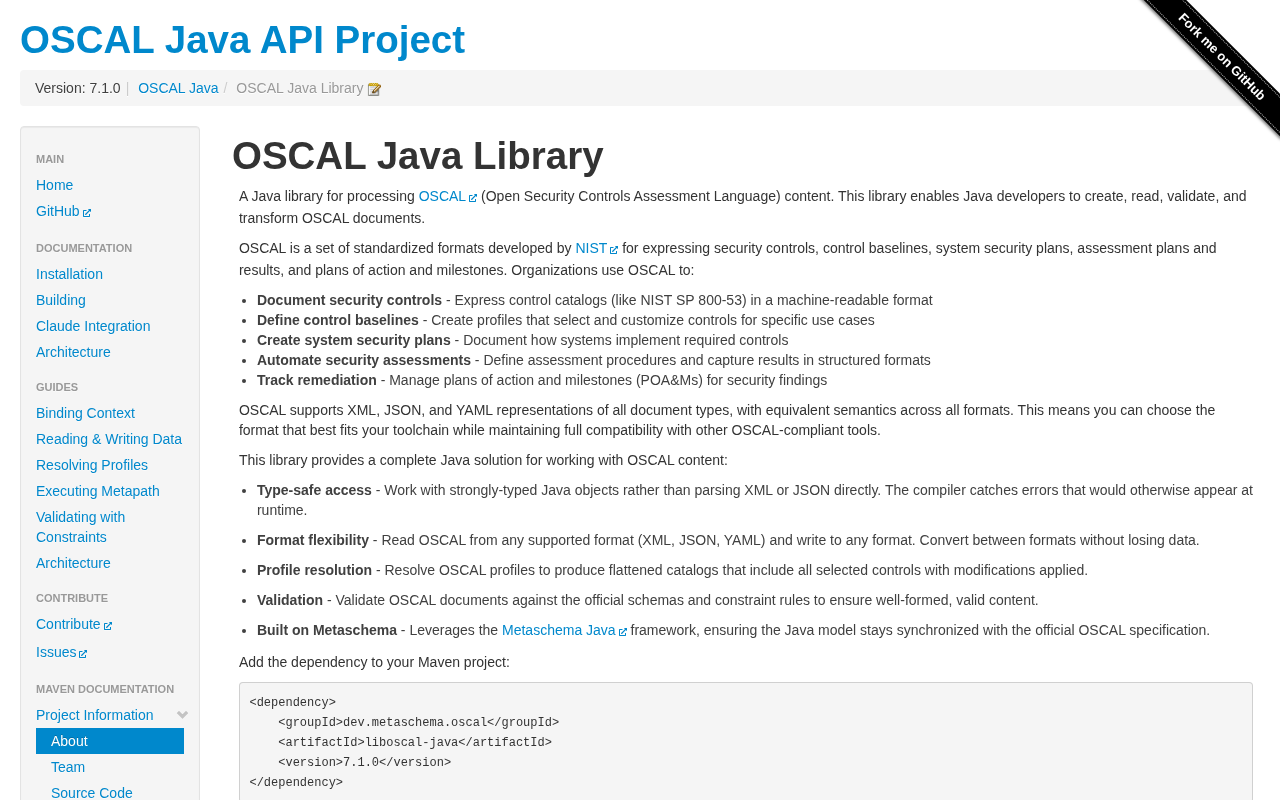Select the About sidebar item
Viewport: 1280px width, 800px height.
[x=69, y=741]
